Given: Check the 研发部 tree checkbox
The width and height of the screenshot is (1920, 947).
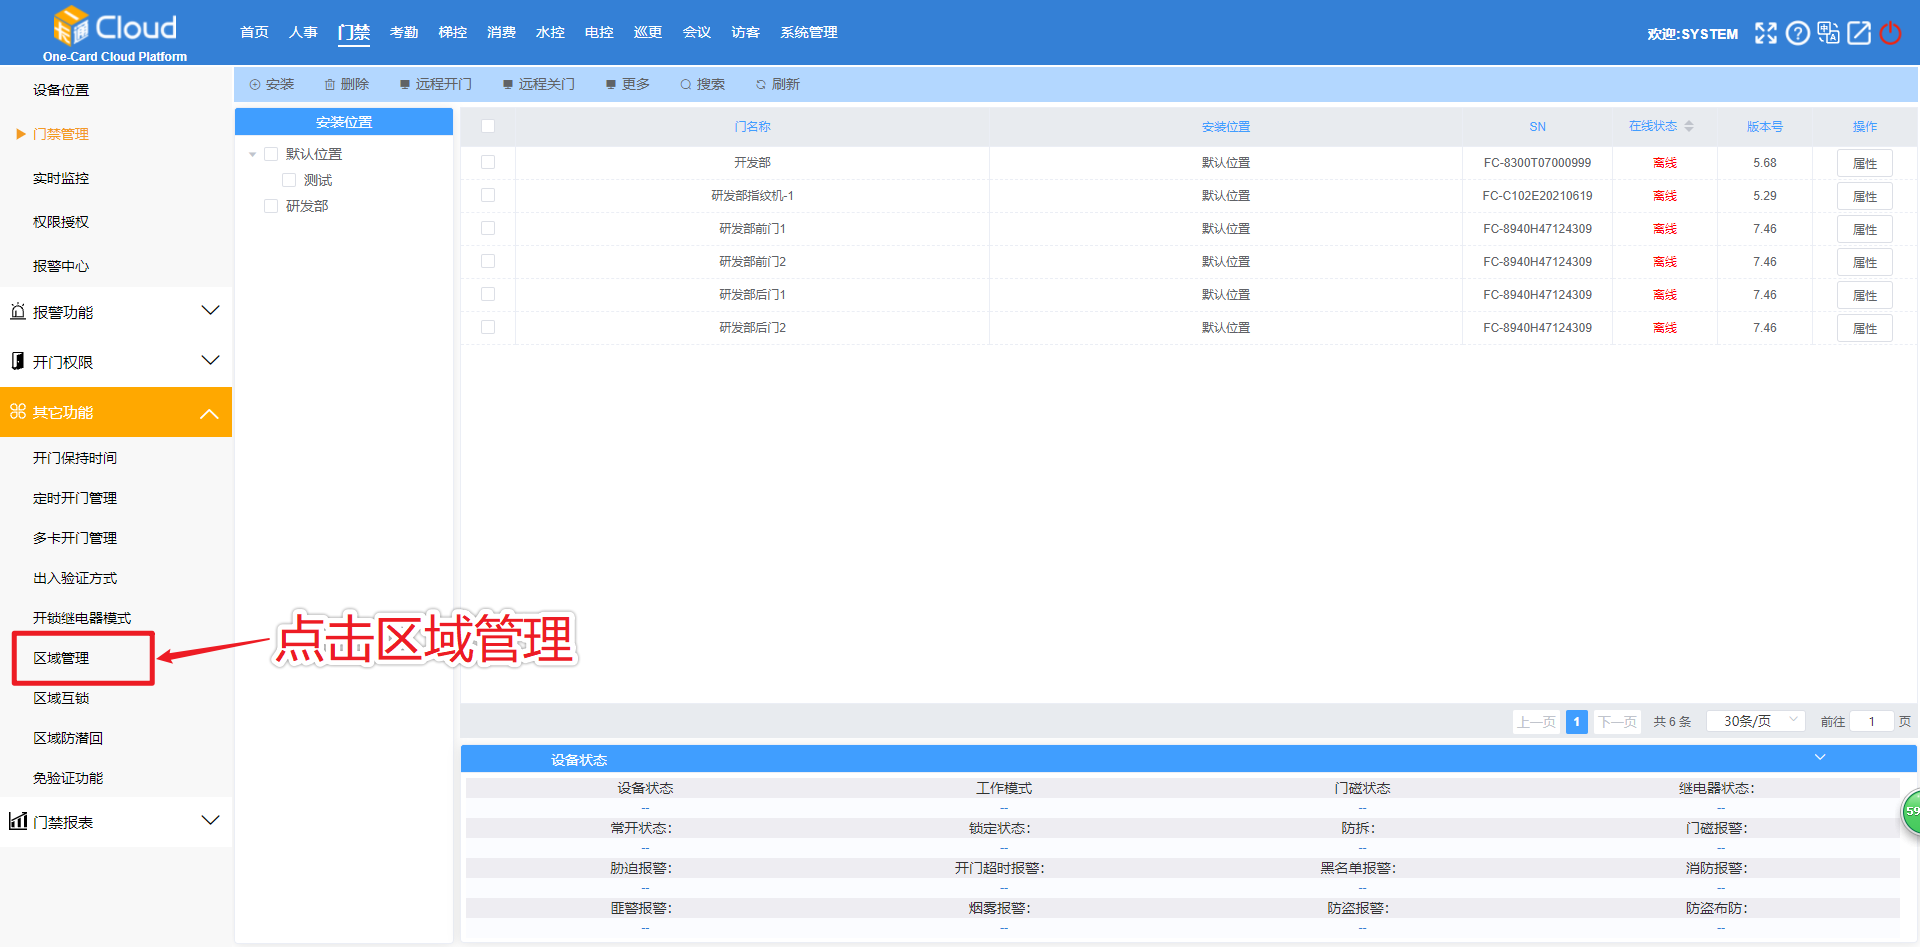Looking at the screenshot, I should click(271, 206).
